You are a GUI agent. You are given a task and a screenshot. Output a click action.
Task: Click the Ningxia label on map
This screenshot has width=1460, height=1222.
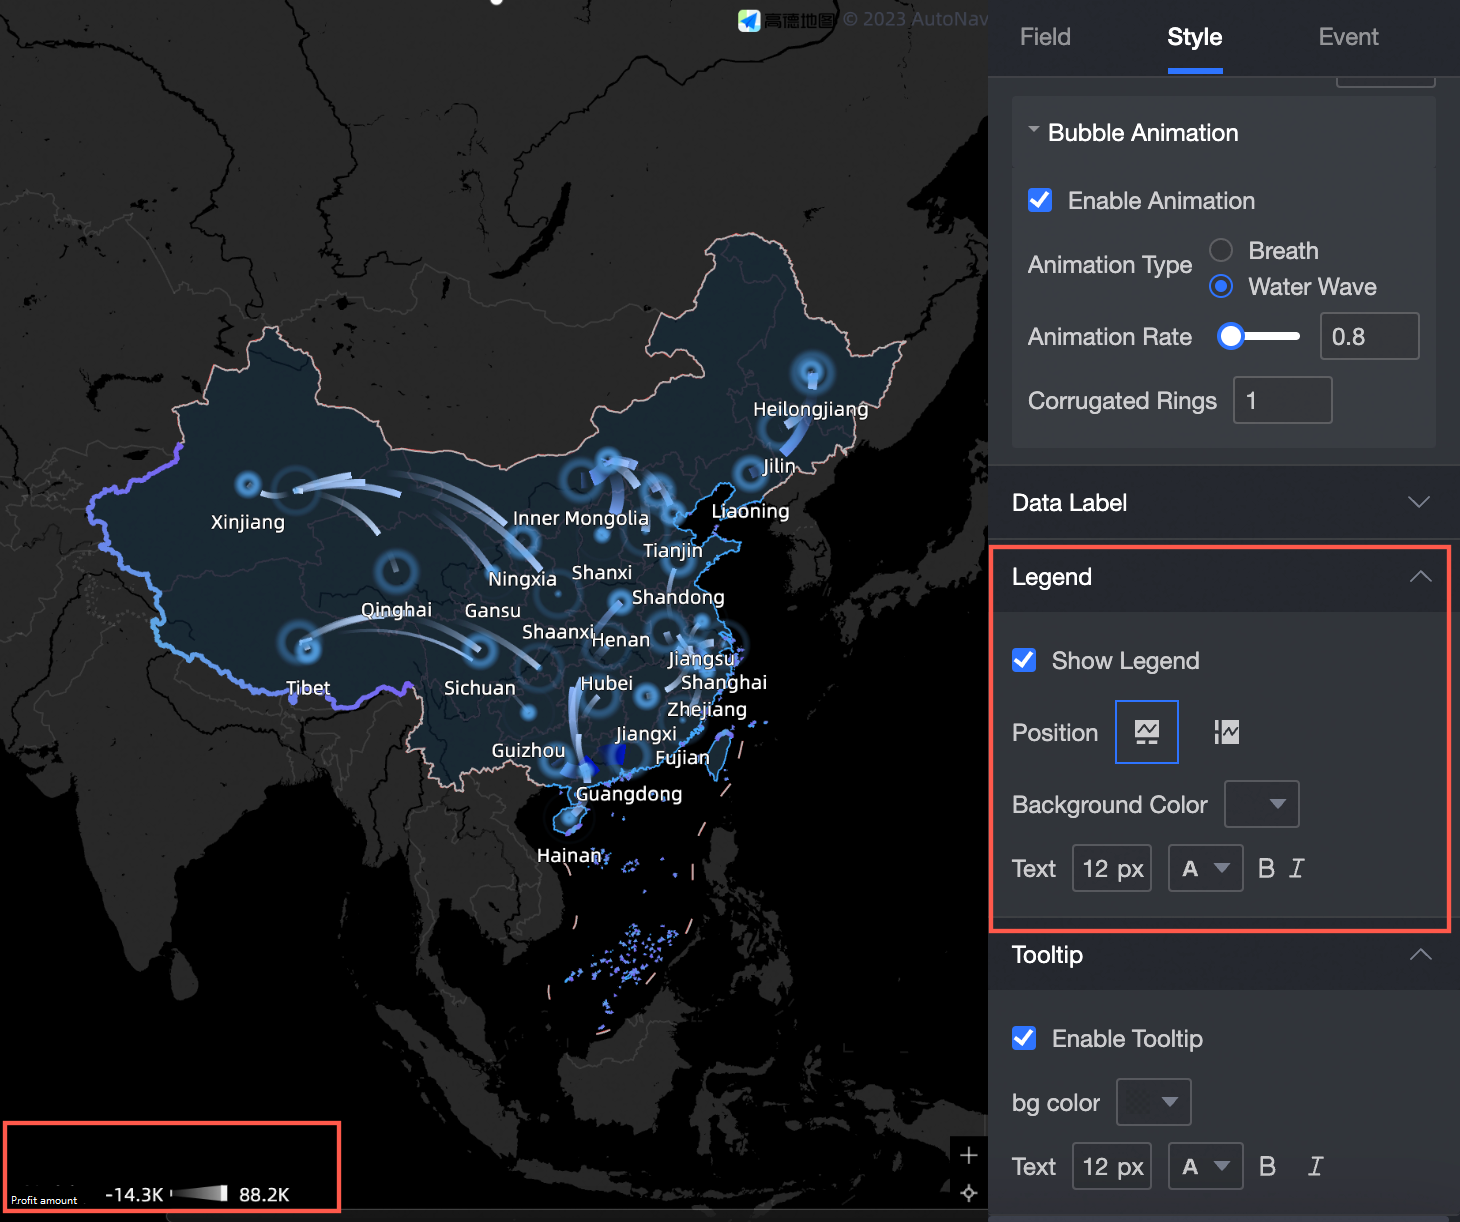tap(522, 579)
